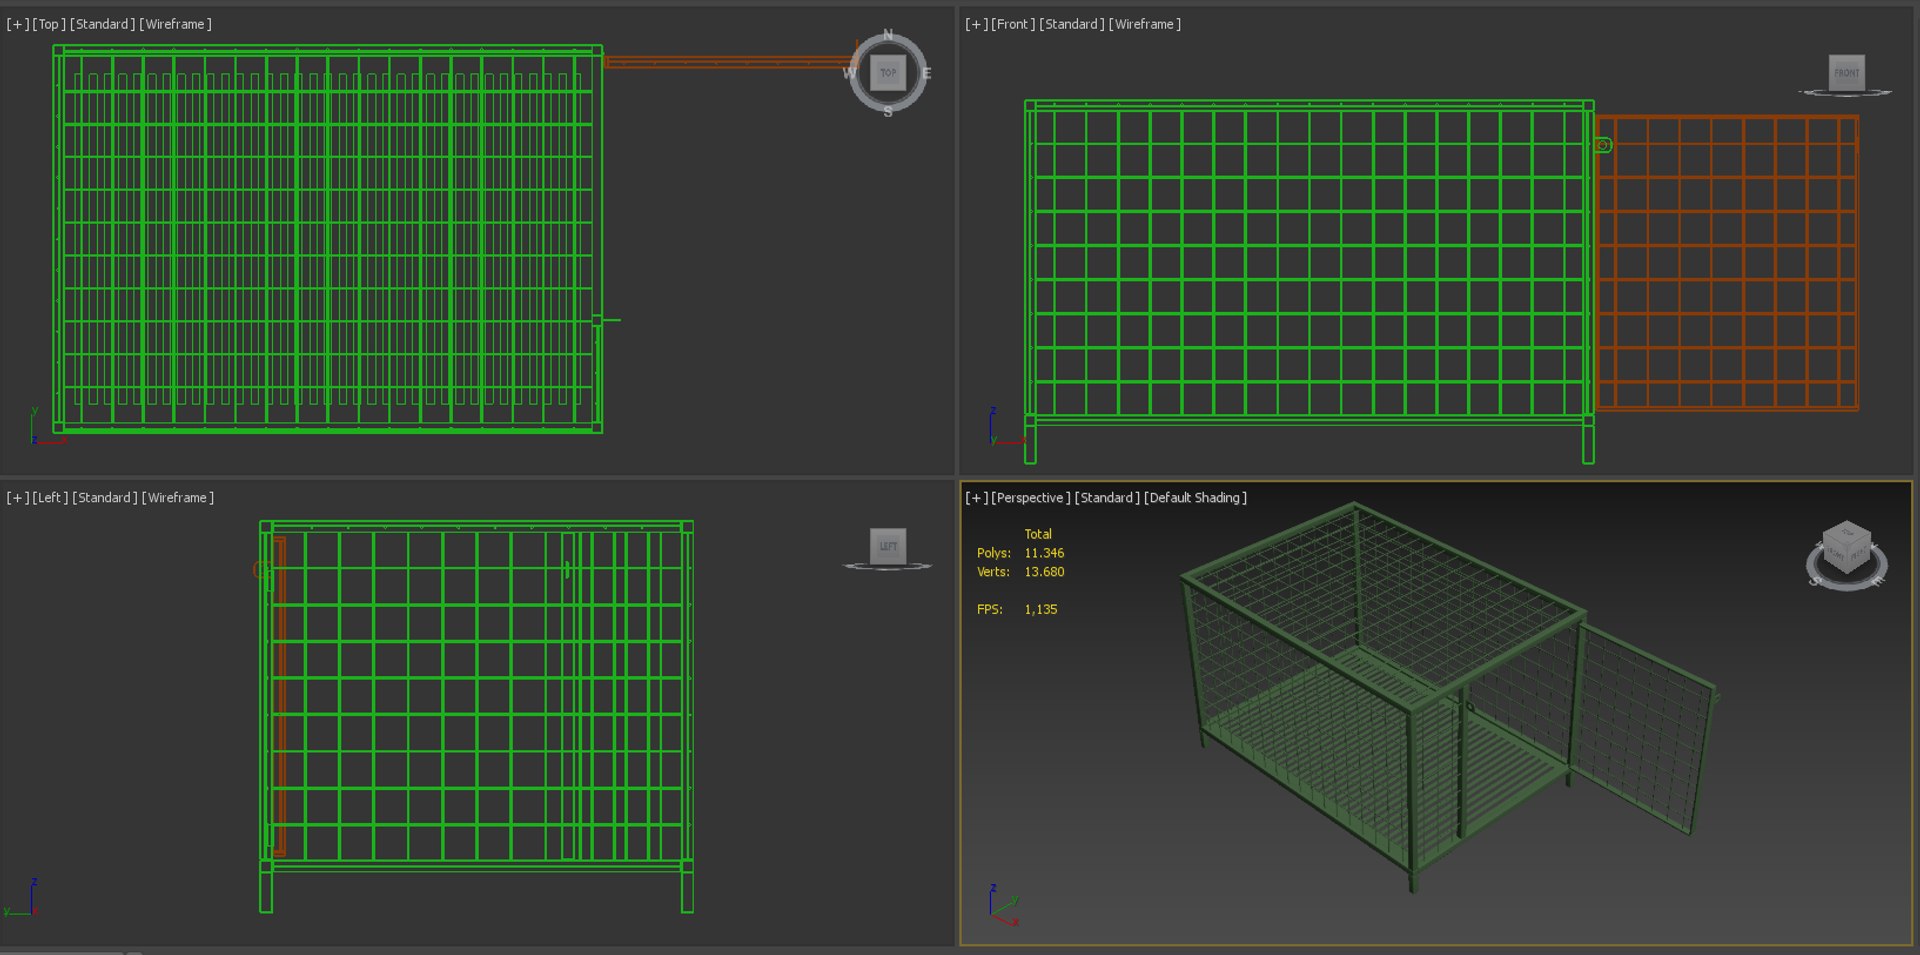Viewport: 1920px width, 955px height.
Task: Select the orange door edge in Top viewport
Action: pyautogui.click(x=730, y=62)
